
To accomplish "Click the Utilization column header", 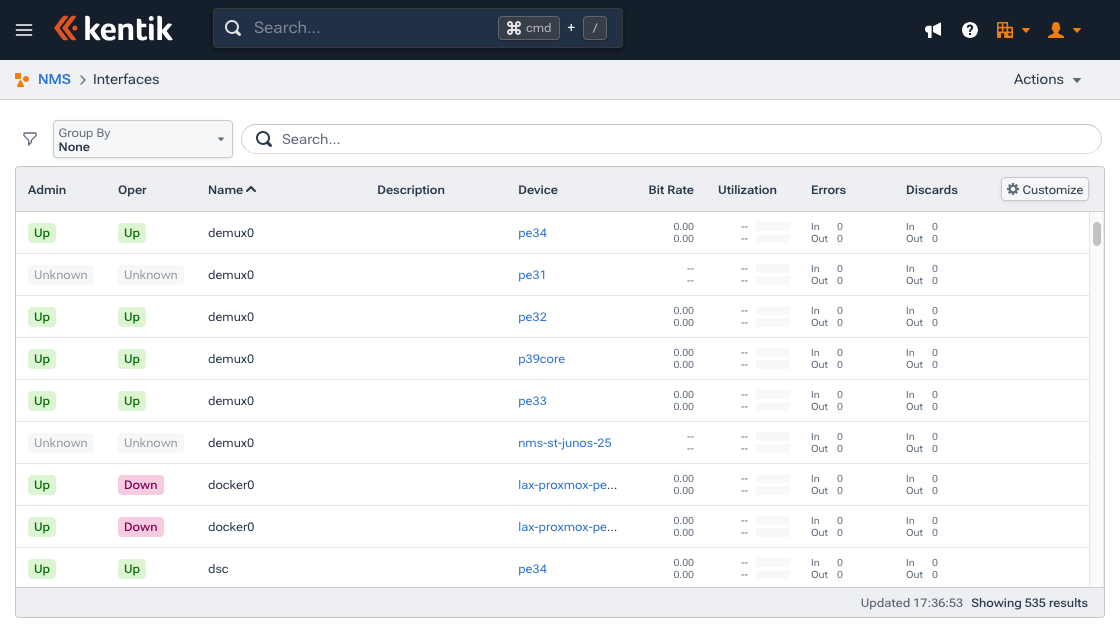I will click(x=747, y=190).
